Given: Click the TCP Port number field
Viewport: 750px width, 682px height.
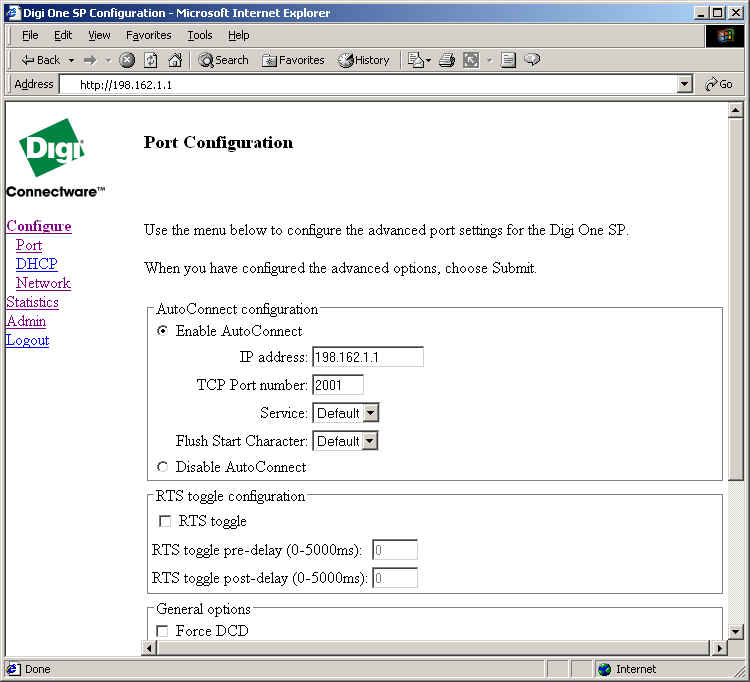Looking at the screenshot, I should [x=338, y=385].
